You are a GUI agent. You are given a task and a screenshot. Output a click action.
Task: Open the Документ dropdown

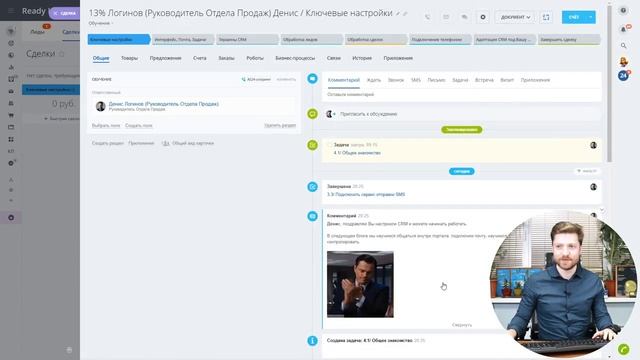click(x=515, y=17)
